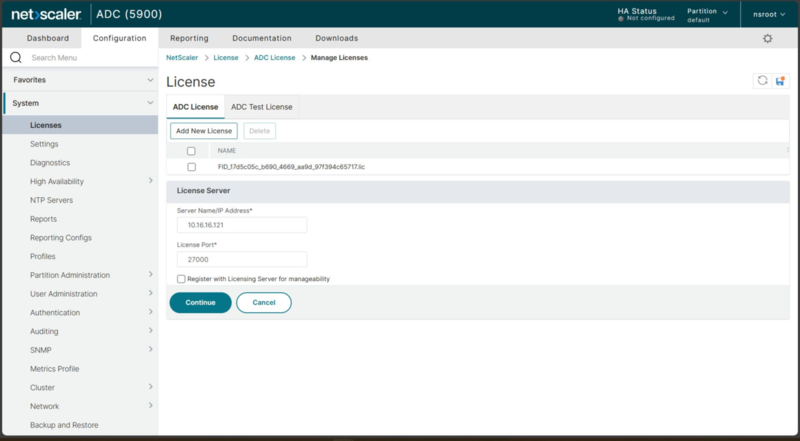
Task: Select checkbox for FID_17d5c05c license file
Action: (x=191, y=167)
